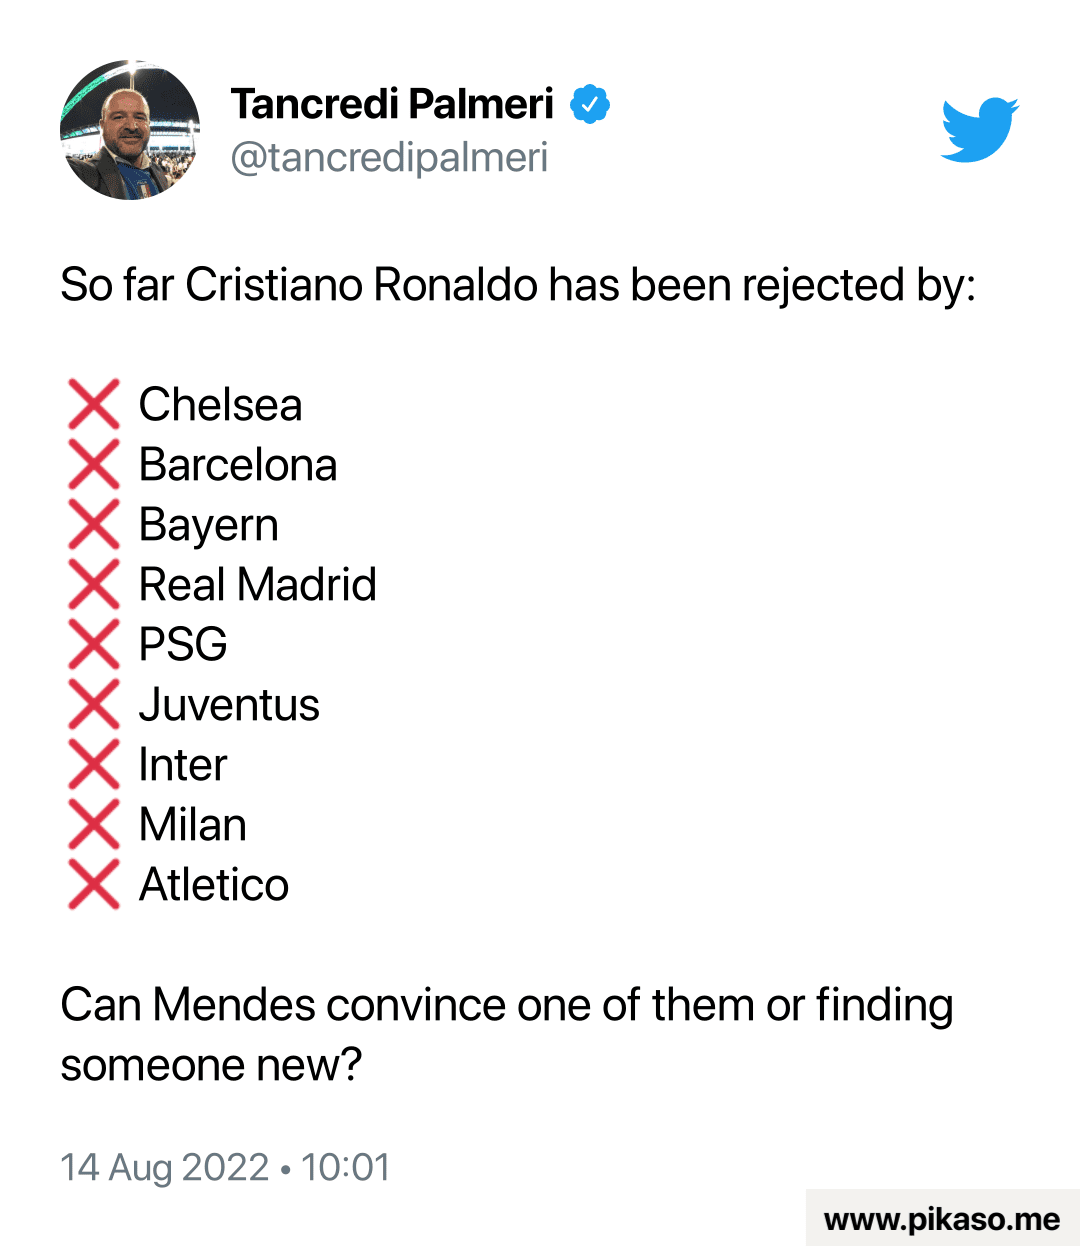The height and width of the screenshot is (1246, 1080).
Task: Click the Twitter bird logo
Action: point(979,129)
